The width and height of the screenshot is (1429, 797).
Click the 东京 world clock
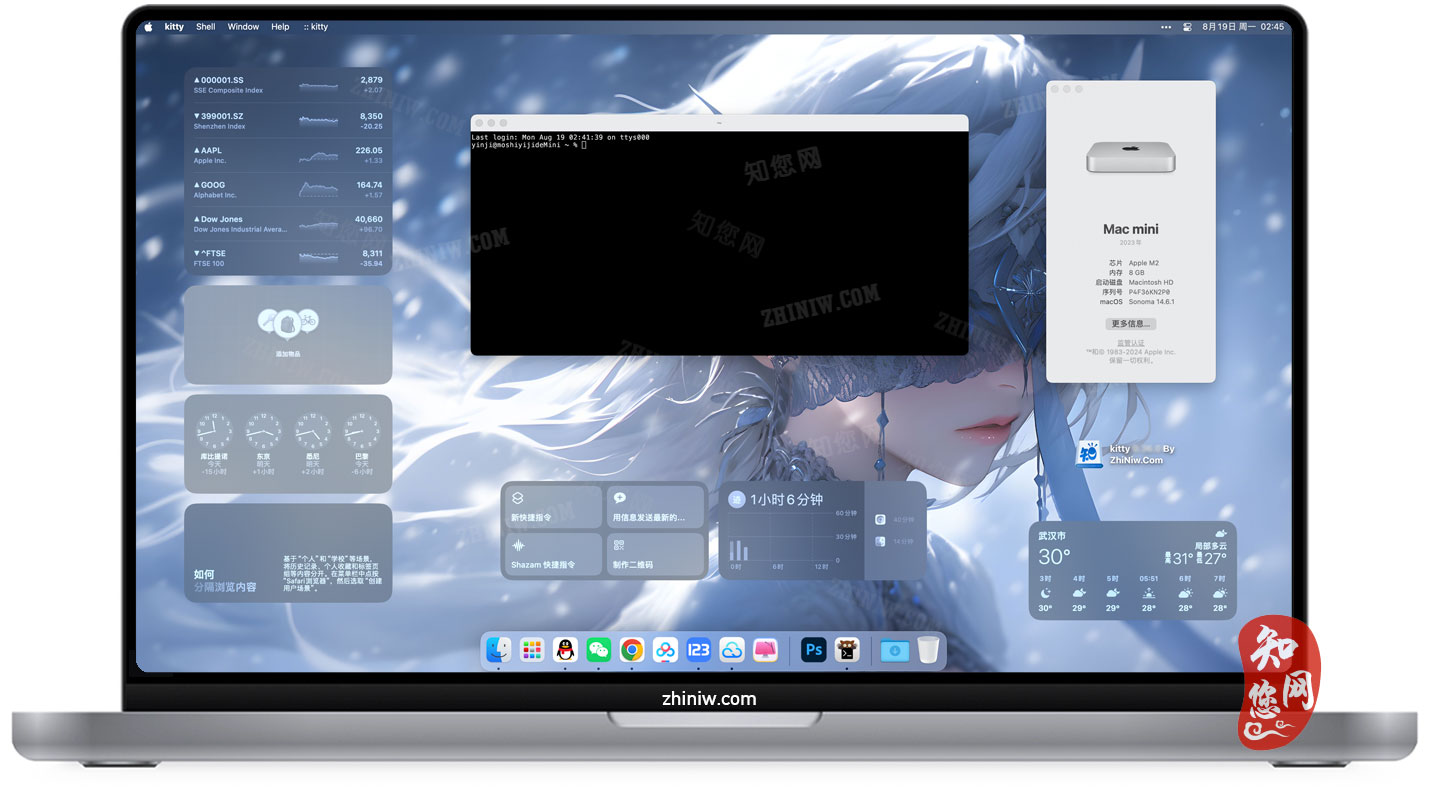click(x=263, y=442)
